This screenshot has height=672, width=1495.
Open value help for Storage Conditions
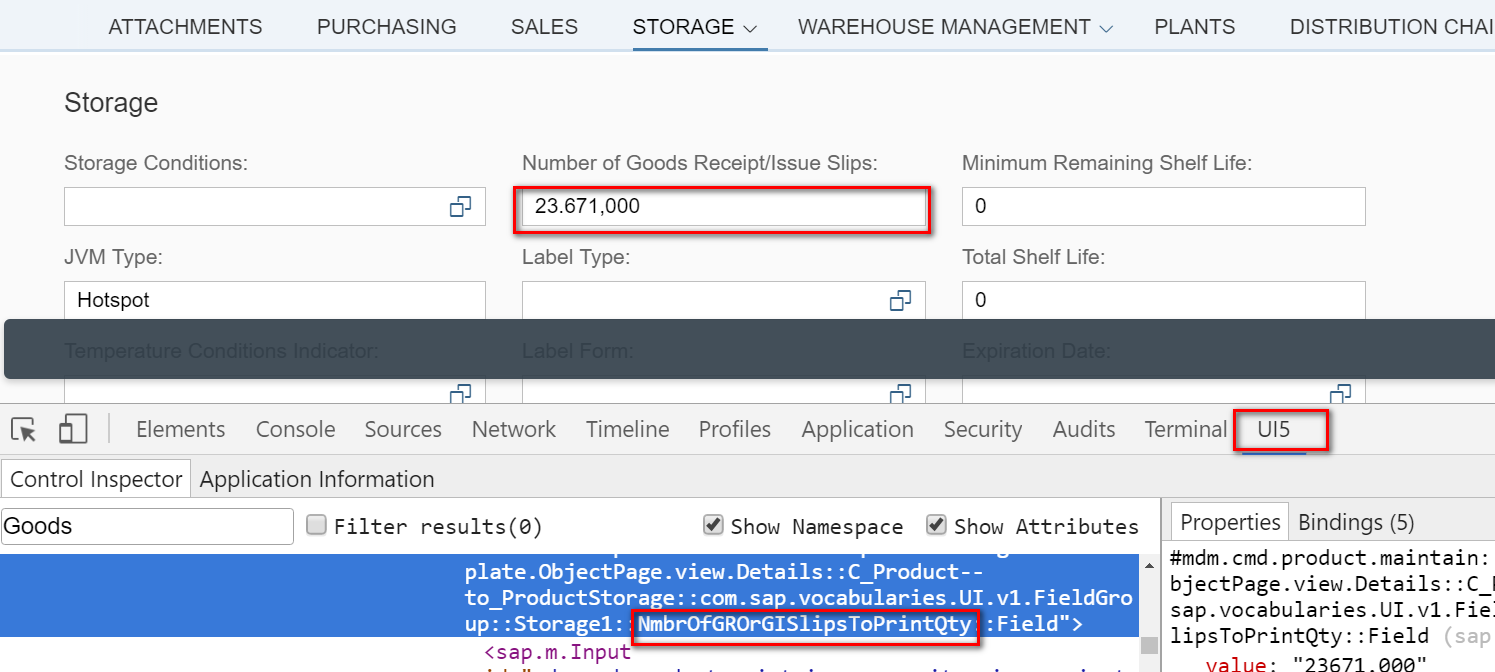[x=460, y=207]
